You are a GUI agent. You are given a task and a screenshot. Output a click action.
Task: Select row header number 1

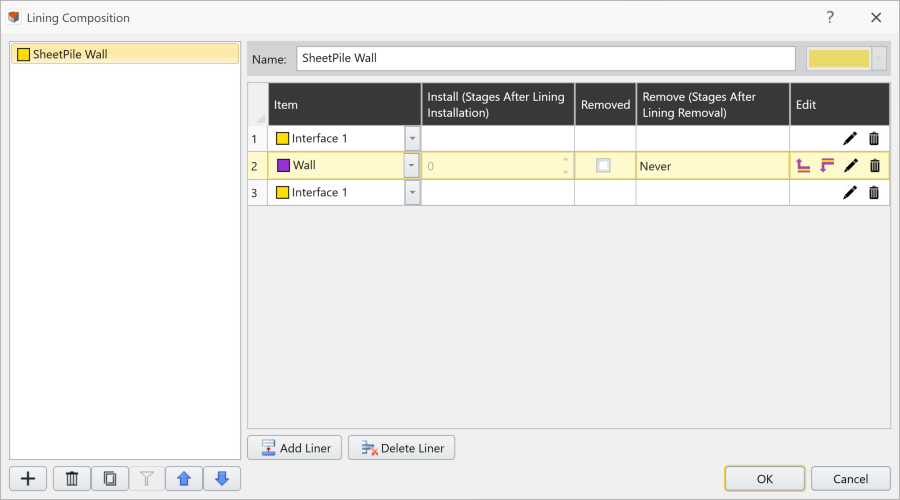(x=258, y=138)
